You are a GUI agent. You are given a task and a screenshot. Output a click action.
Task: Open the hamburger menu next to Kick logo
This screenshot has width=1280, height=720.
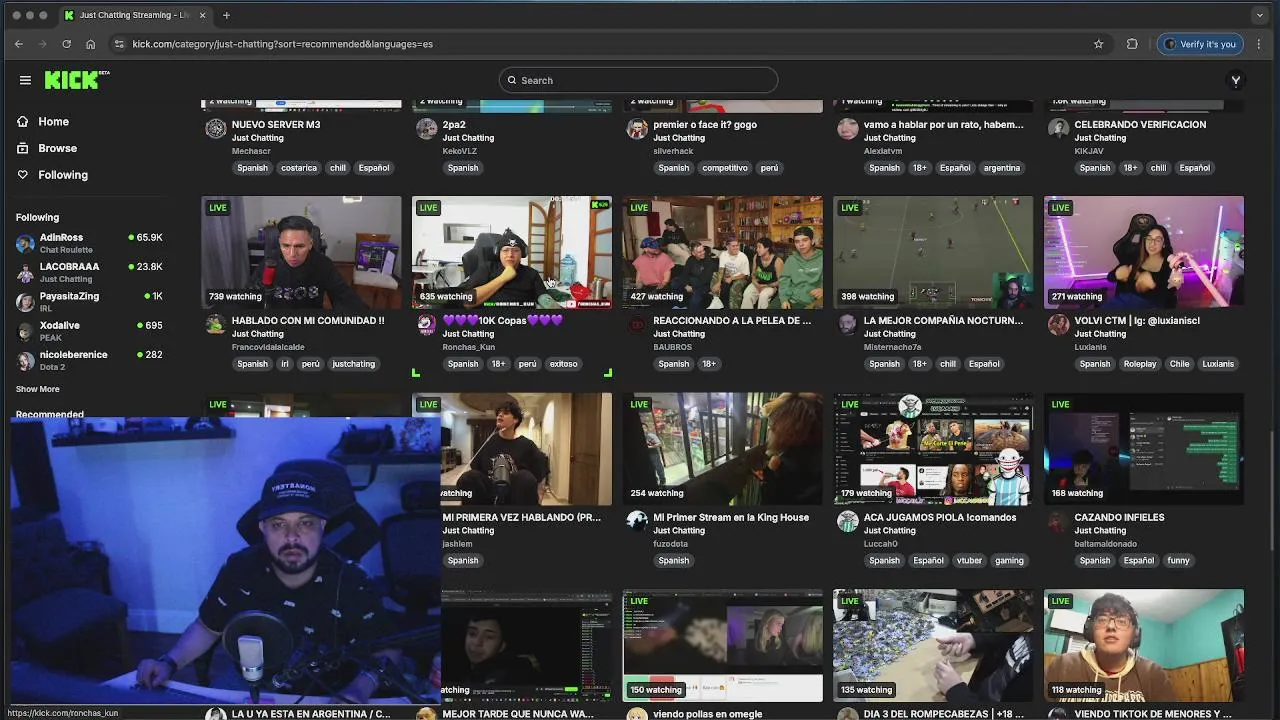tap(25, 80)
